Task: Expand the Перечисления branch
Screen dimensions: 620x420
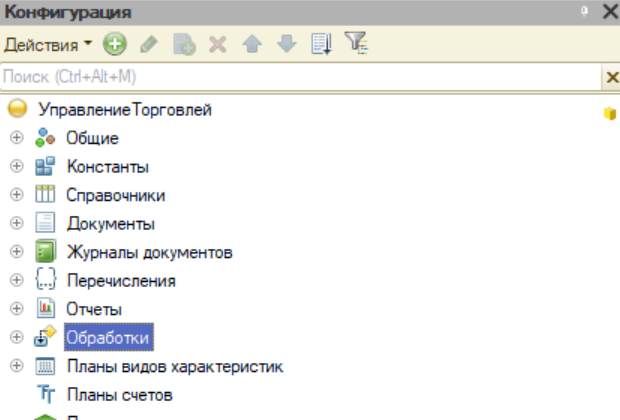Action: [x=16, y=280]
